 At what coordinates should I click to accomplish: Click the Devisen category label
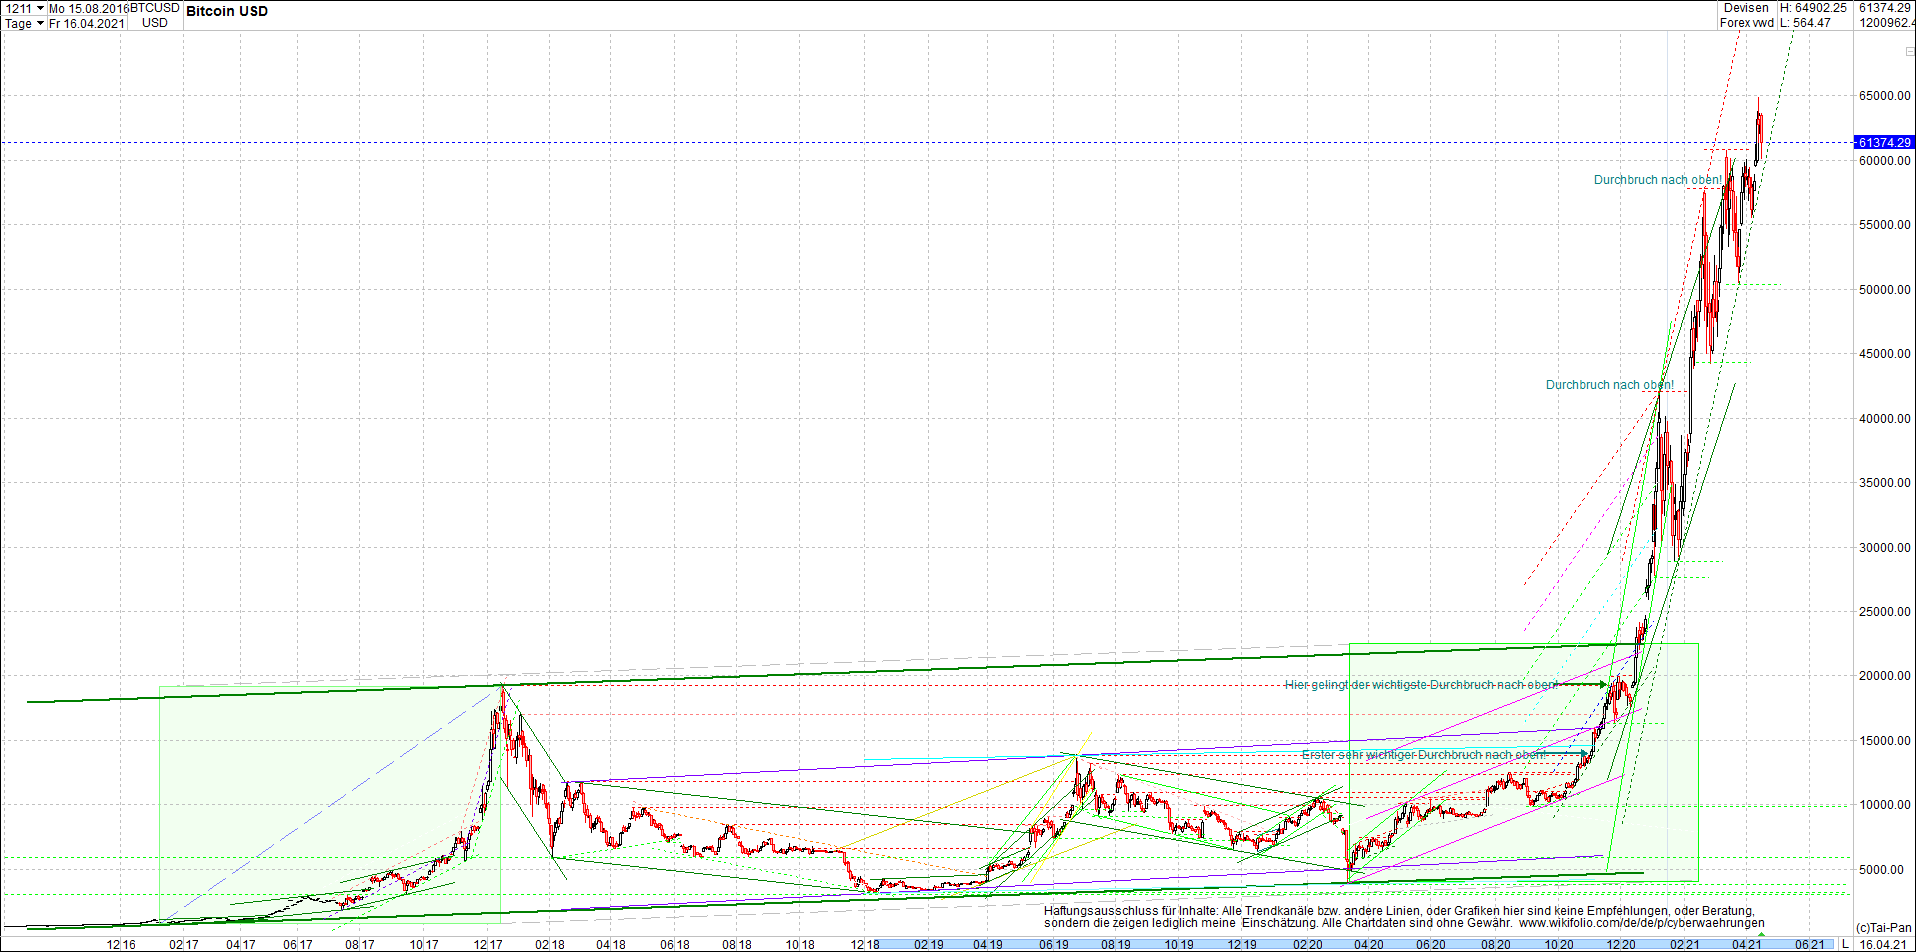1746,8
